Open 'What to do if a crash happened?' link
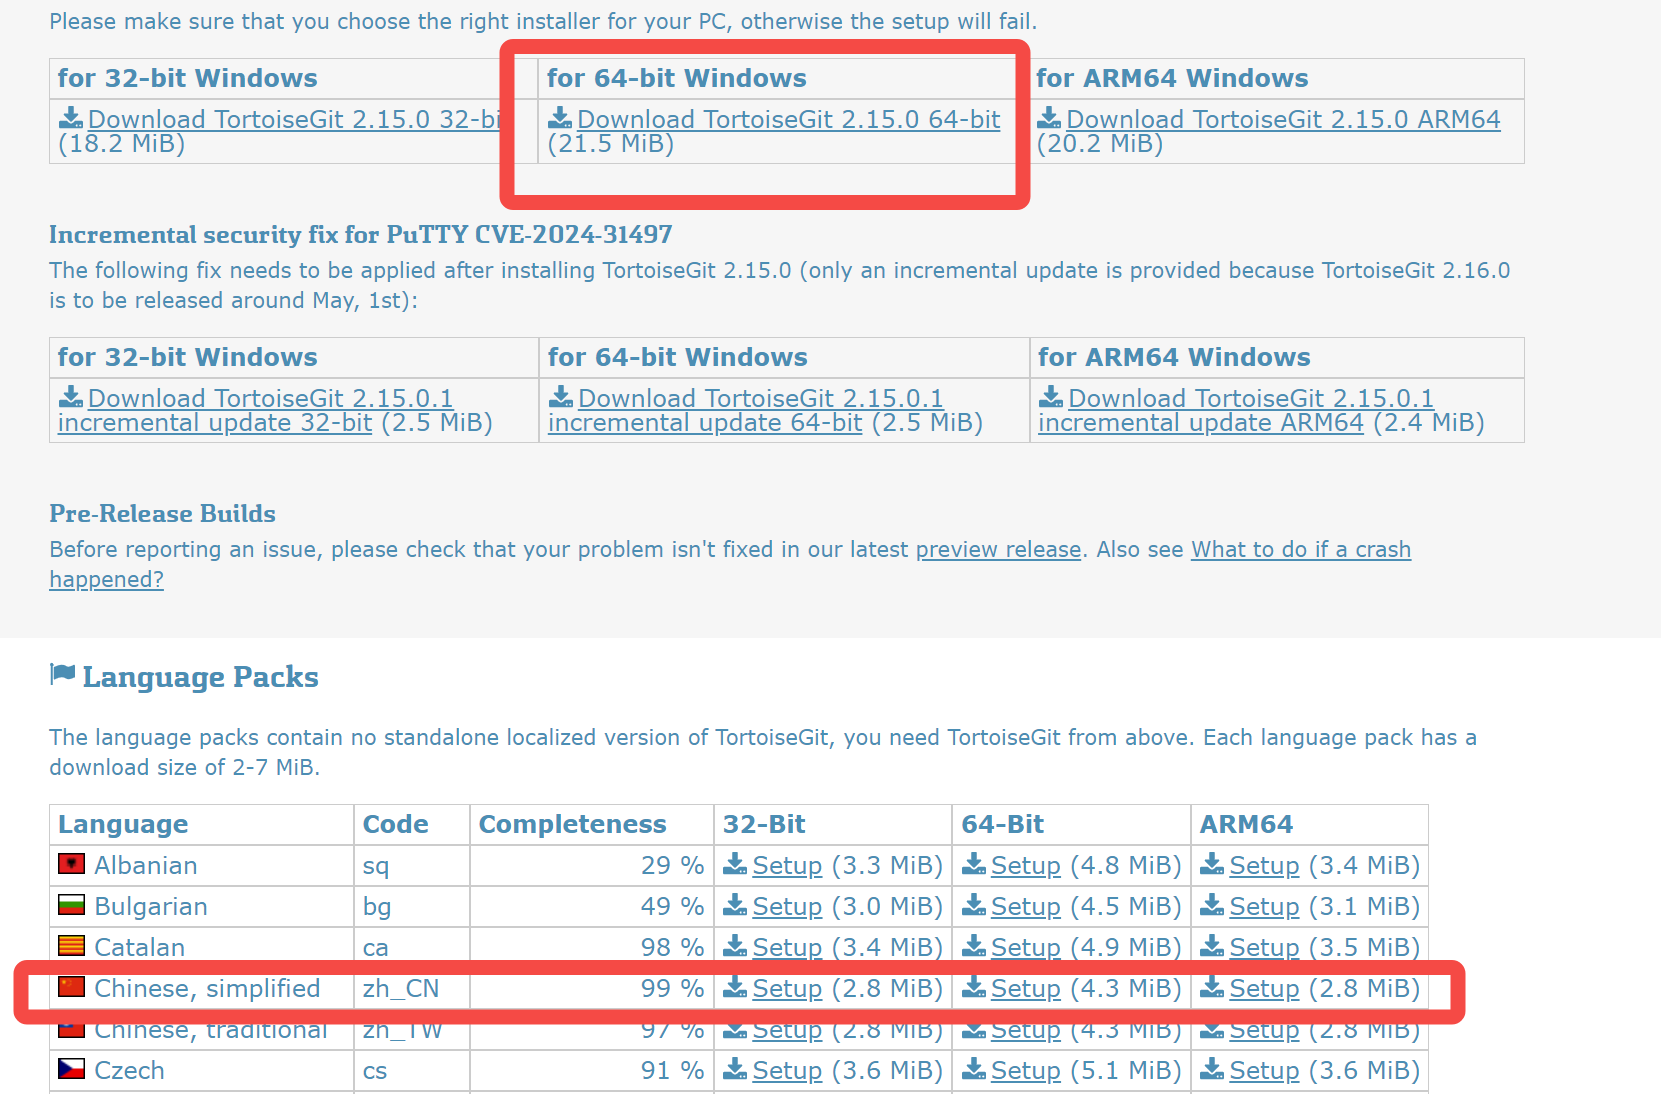The image size is (1661, 1094). tap(1301, 549)
